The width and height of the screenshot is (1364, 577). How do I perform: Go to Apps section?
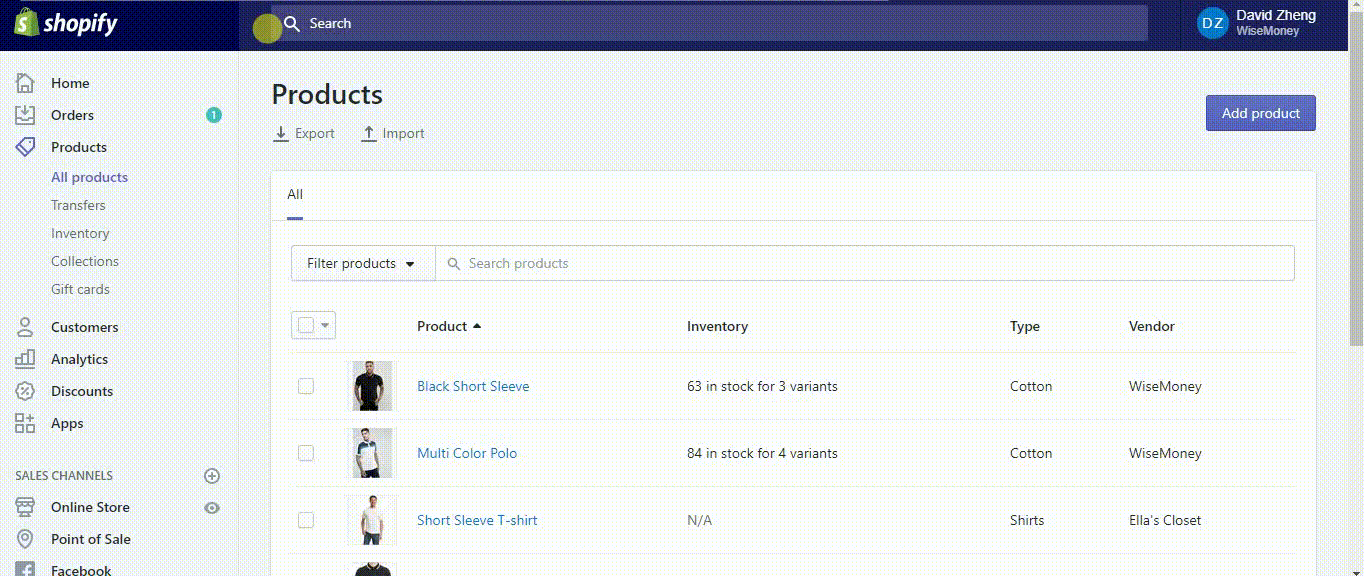(x=67, y=423)
